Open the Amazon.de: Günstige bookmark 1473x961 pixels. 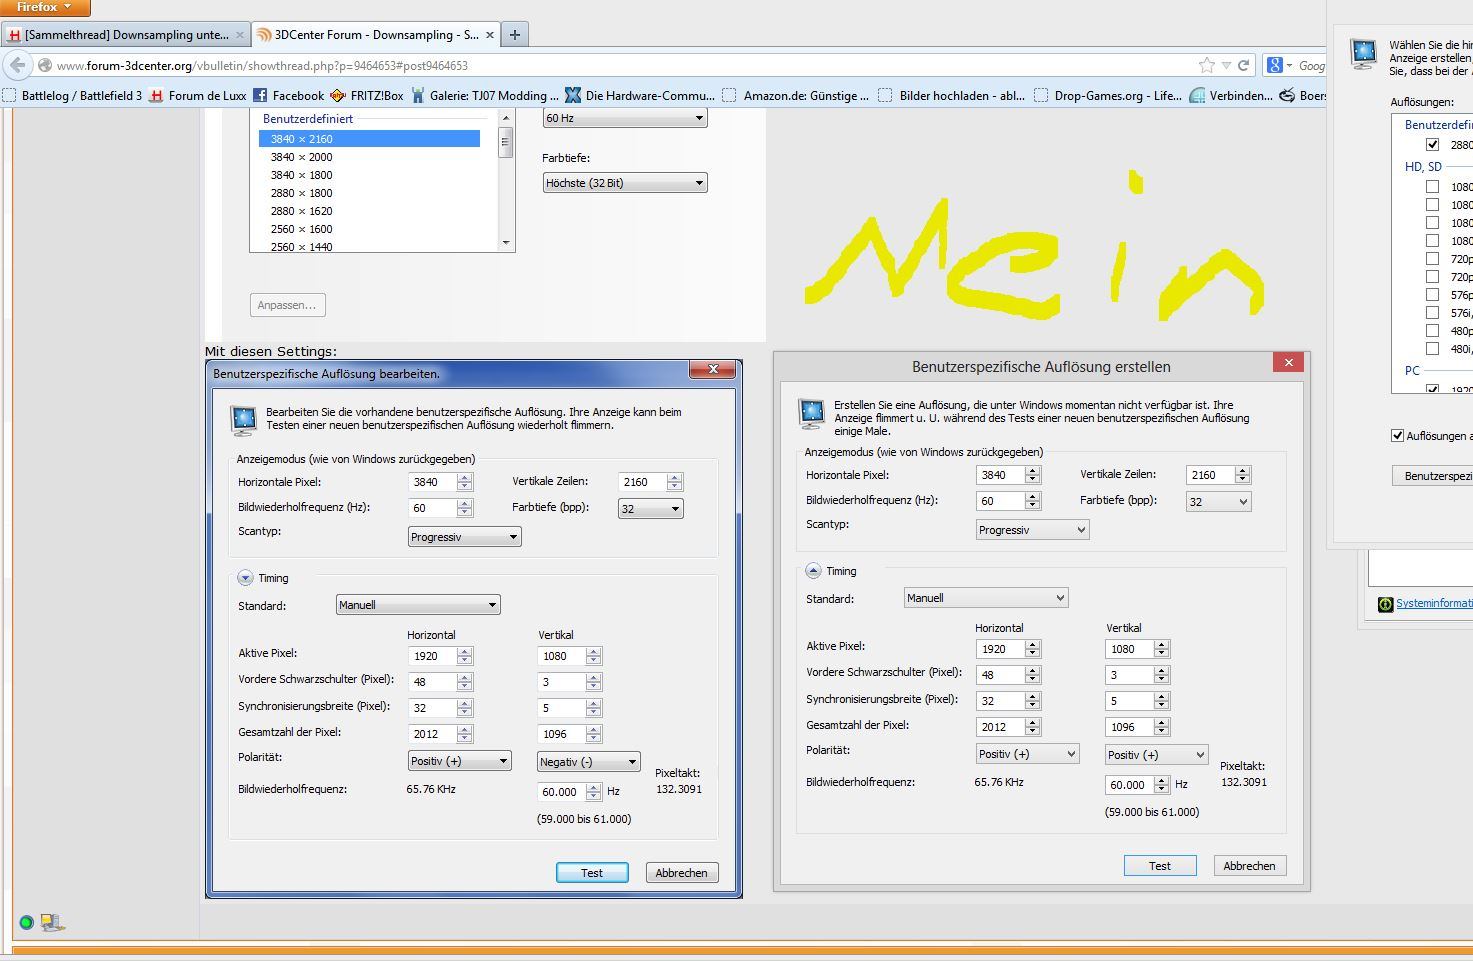point(796,95)
